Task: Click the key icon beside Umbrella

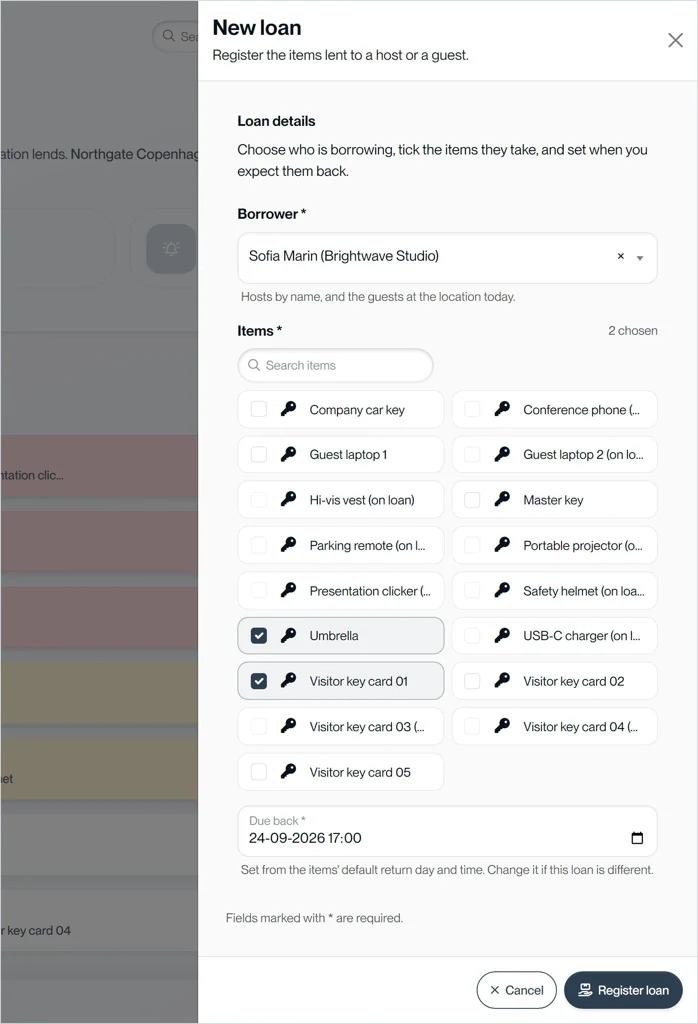Action: point(288,635)
